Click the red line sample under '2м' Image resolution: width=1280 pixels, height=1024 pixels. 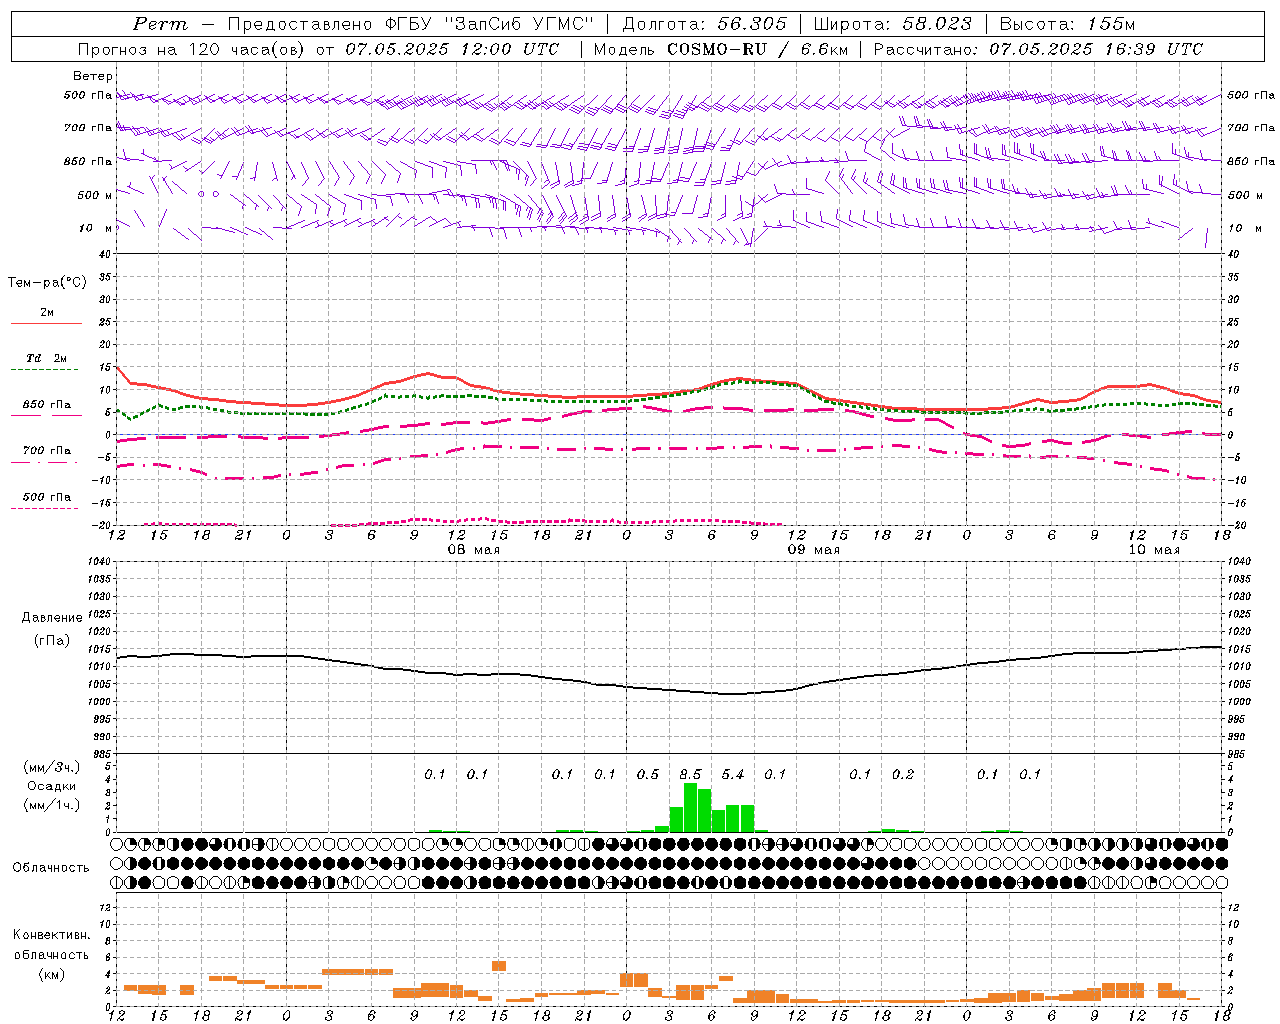tap(46, 324)
